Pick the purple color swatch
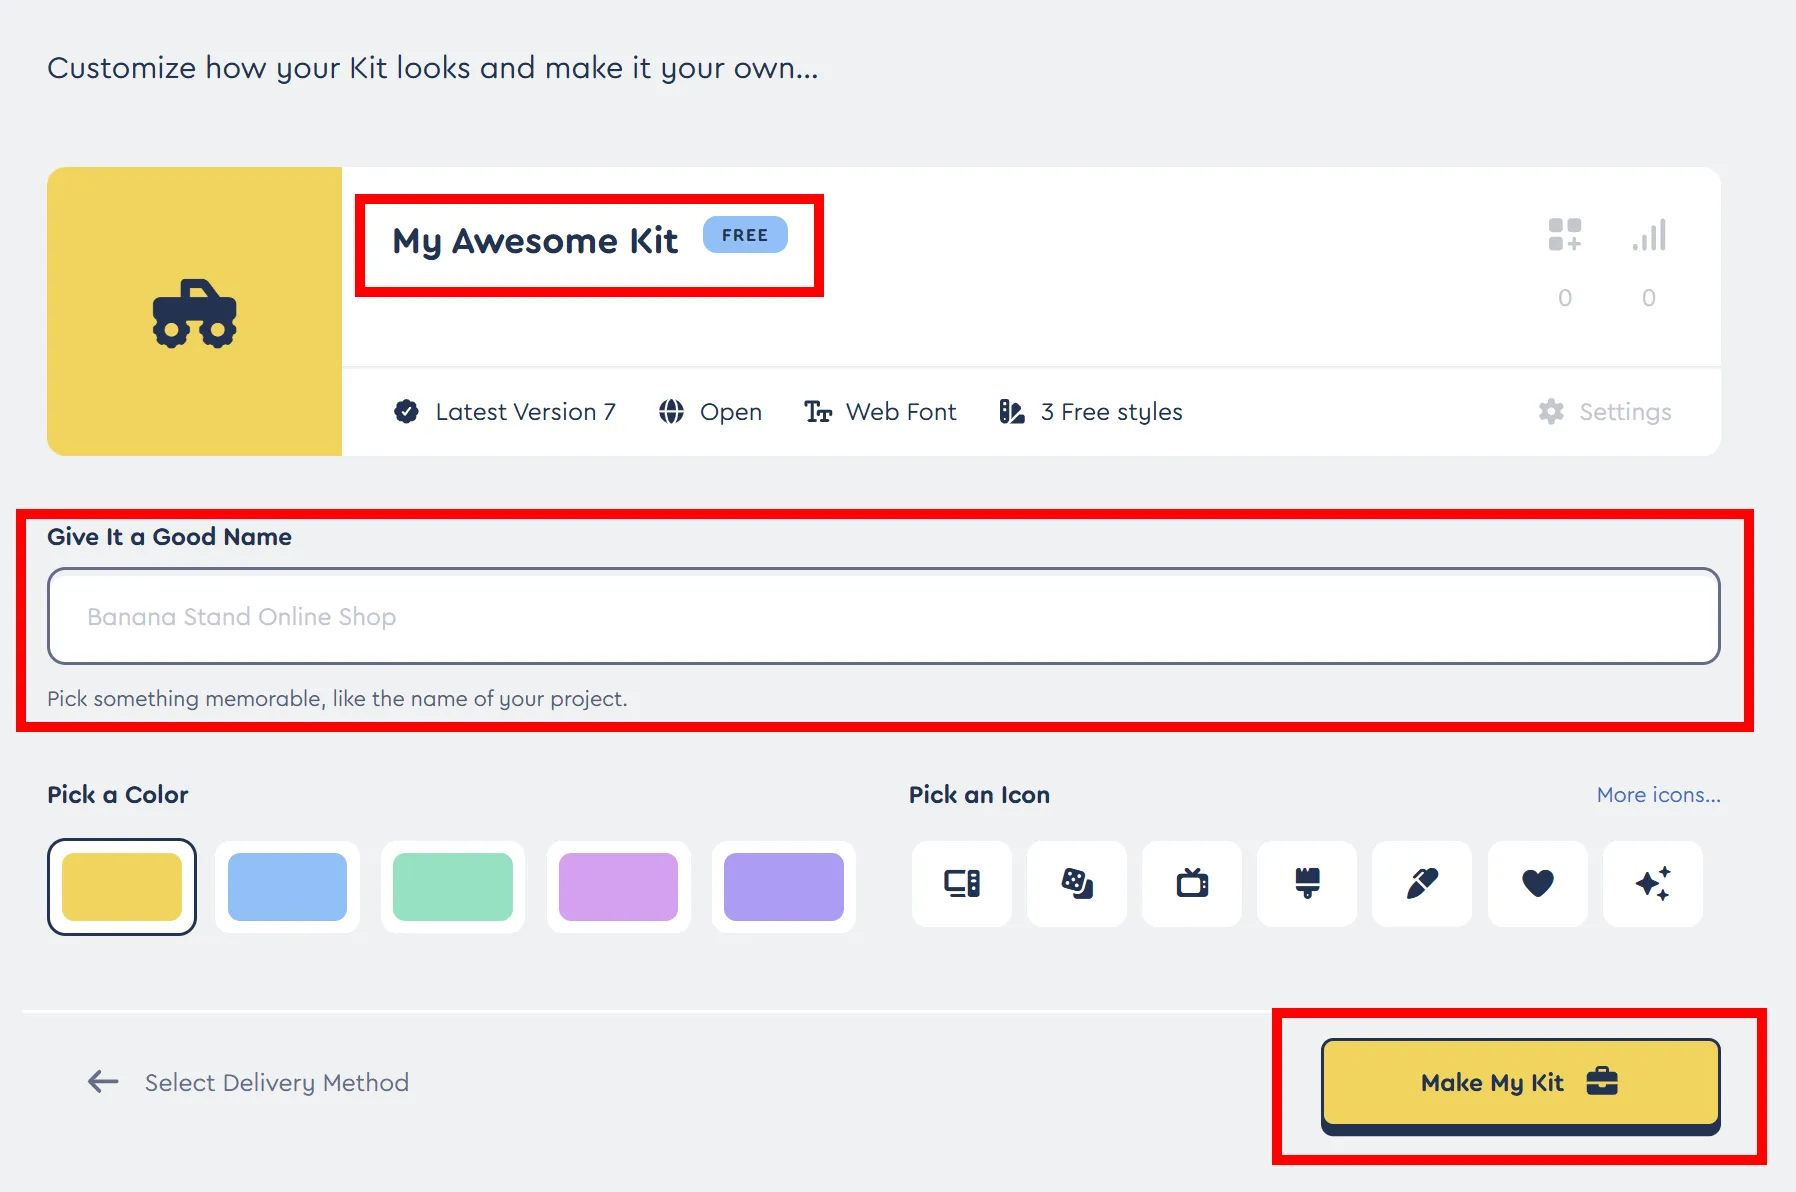 point(784,887)
